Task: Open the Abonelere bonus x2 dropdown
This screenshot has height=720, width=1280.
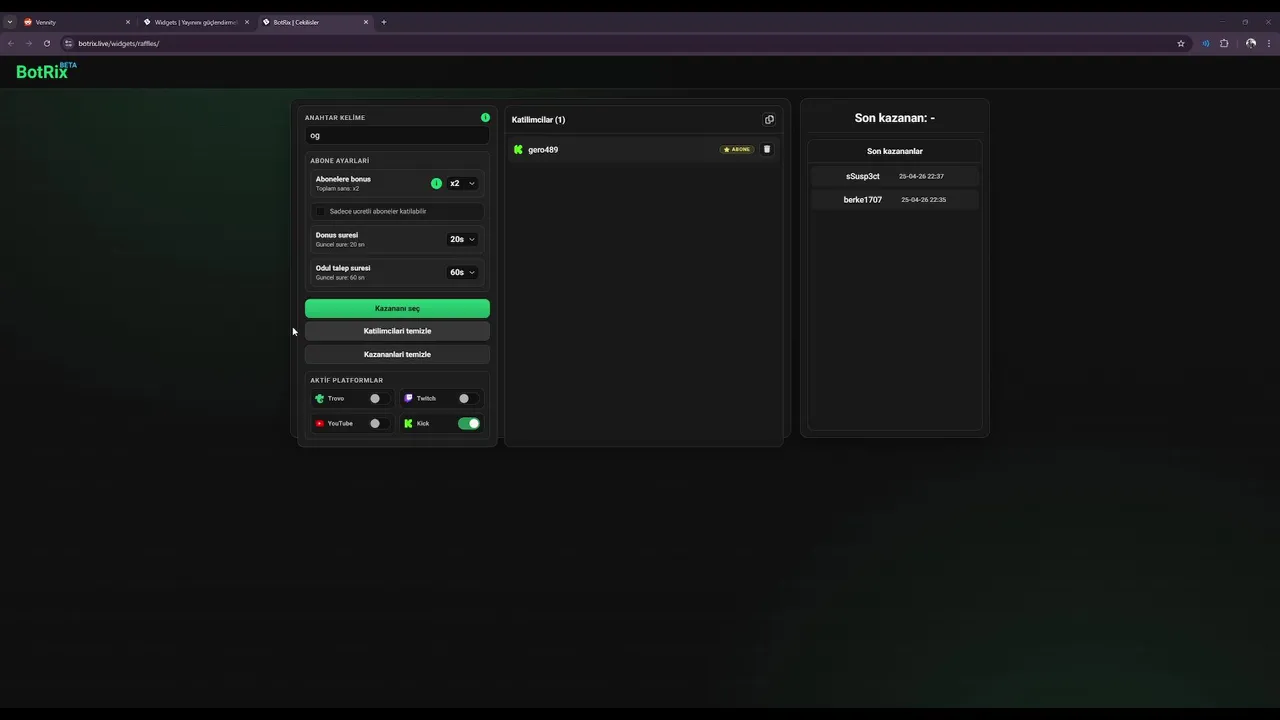Action: [462, 184]
